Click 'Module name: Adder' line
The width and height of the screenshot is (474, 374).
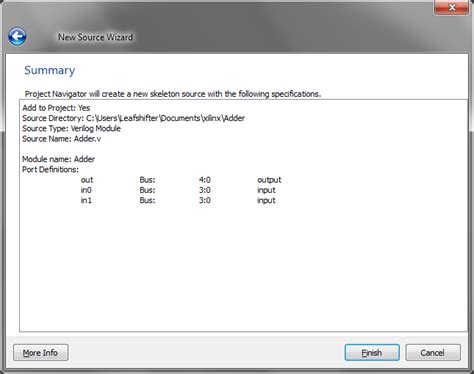tap(58, 159)
